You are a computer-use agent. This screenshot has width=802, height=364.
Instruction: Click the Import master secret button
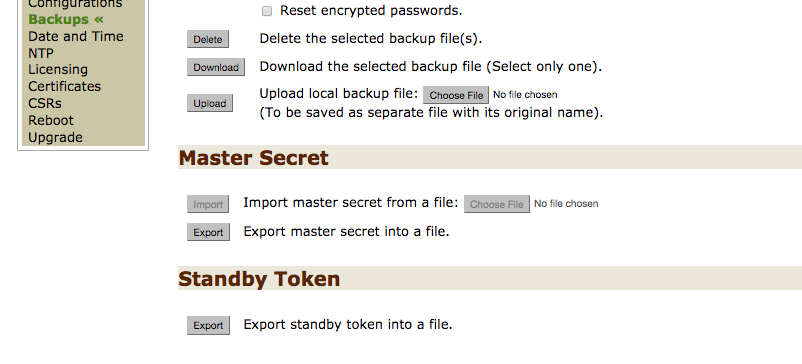click(x=208, y=204)
